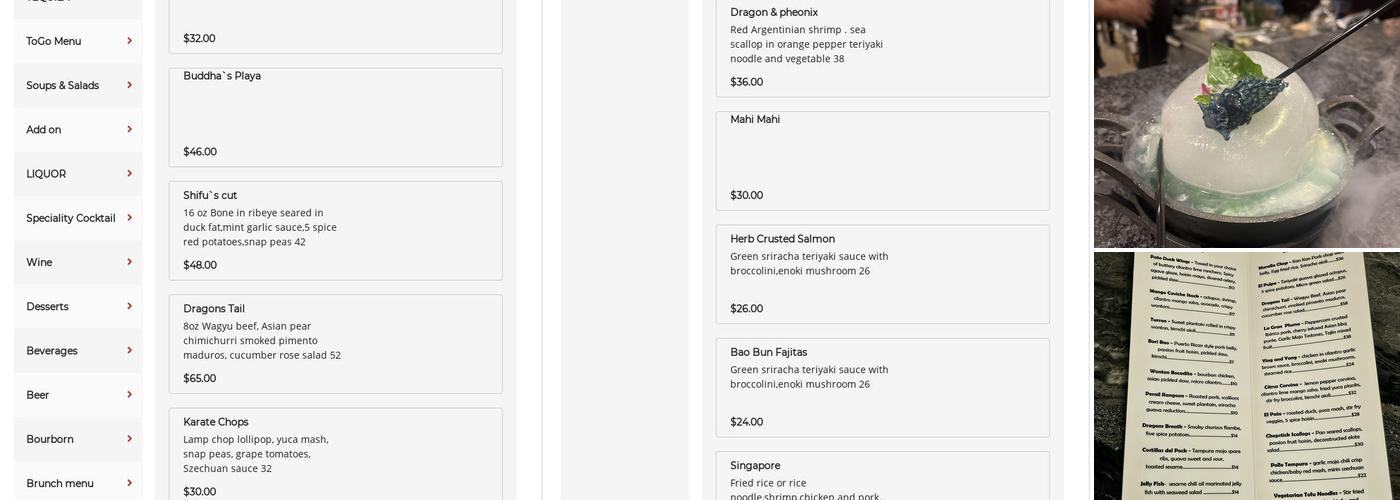Choose the Dragons Tail dish card
Viewport: 1400px width, 500px height.
pyautogui.click(x=335, y=343)
